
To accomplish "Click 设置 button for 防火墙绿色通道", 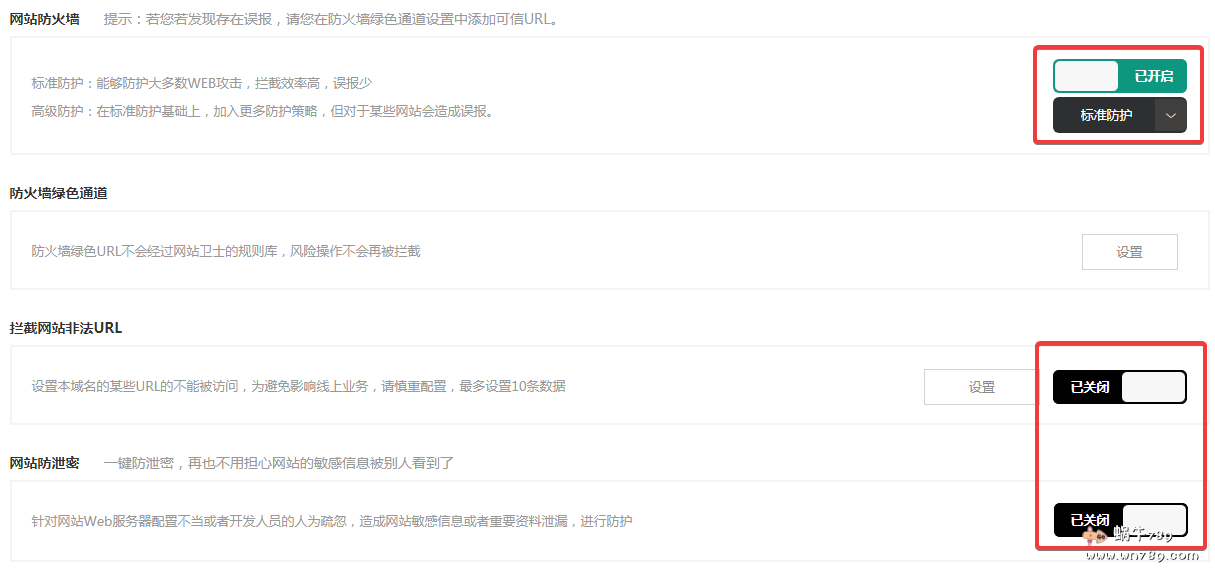I will 1129,252.
